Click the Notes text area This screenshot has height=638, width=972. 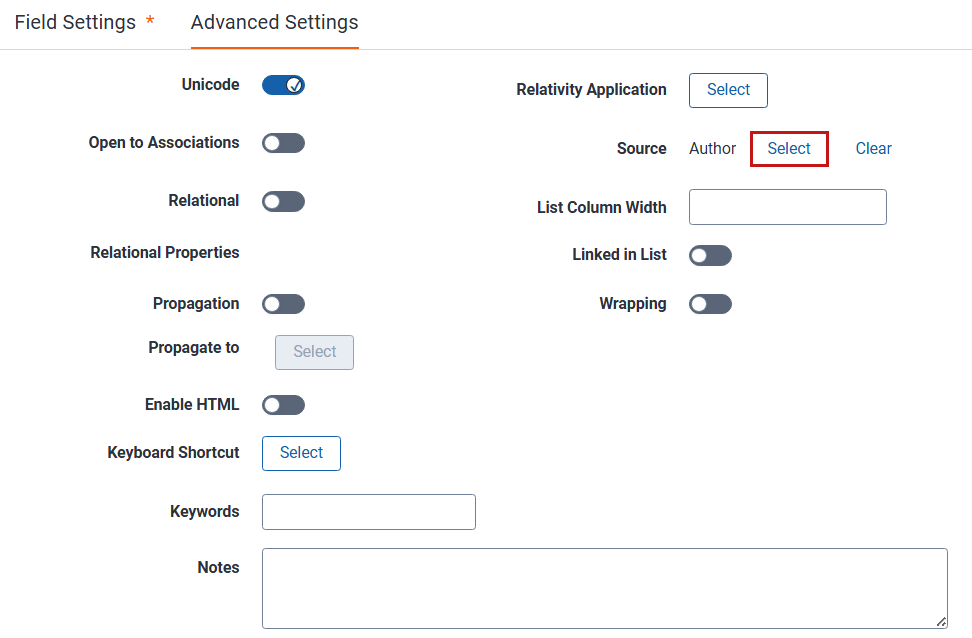click(604, 588)
